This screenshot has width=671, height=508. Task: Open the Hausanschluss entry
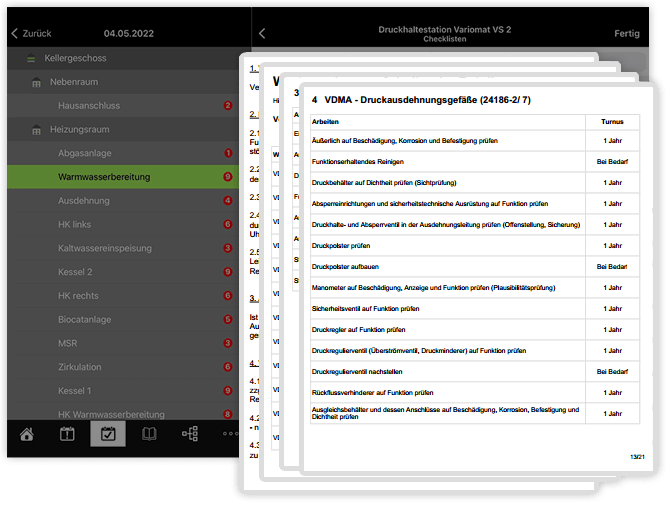(123, 106)
